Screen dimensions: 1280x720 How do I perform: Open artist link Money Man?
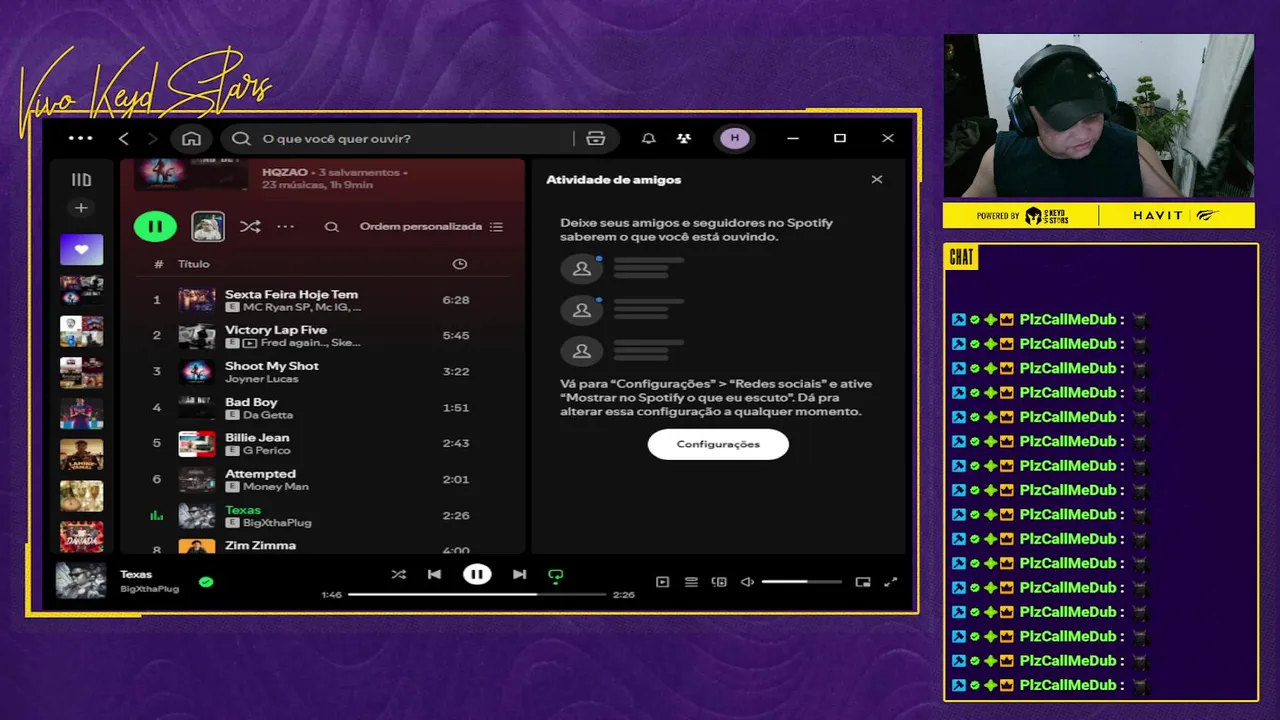pyautogui.click(x=275, y=486)
